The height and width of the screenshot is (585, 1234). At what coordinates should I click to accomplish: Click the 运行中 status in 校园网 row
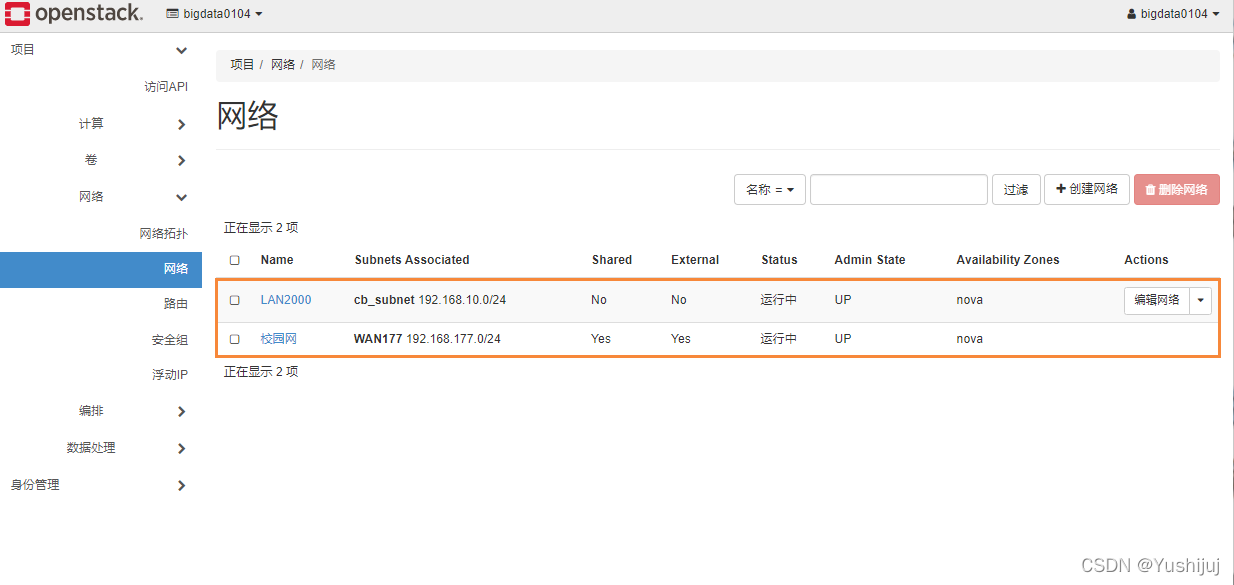pos(779,339)
